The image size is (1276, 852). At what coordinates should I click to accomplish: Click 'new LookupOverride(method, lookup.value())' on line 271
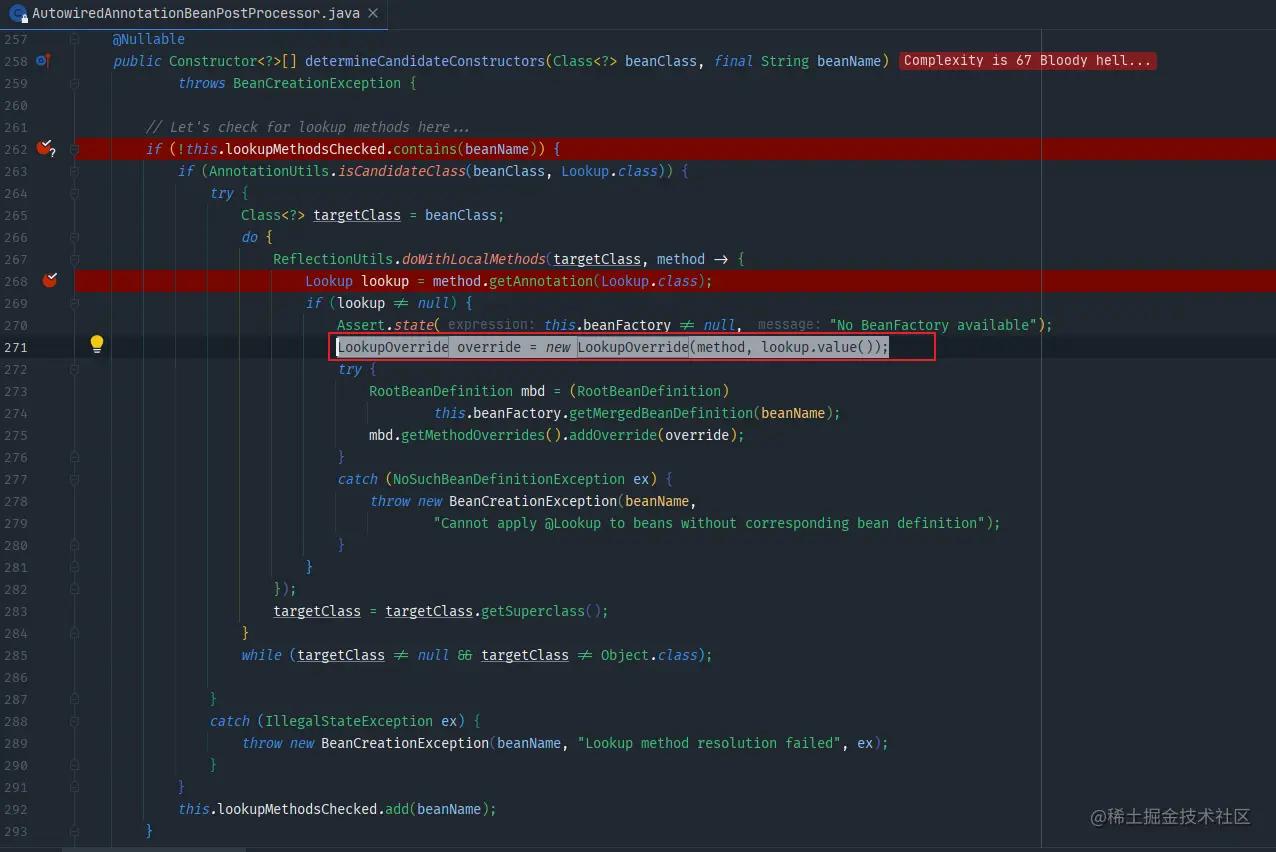(x=713, y=347)
